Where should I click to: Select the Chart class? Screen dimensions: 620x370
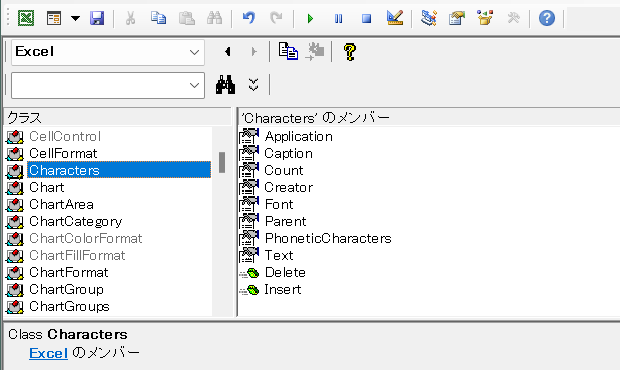point(47,187)
